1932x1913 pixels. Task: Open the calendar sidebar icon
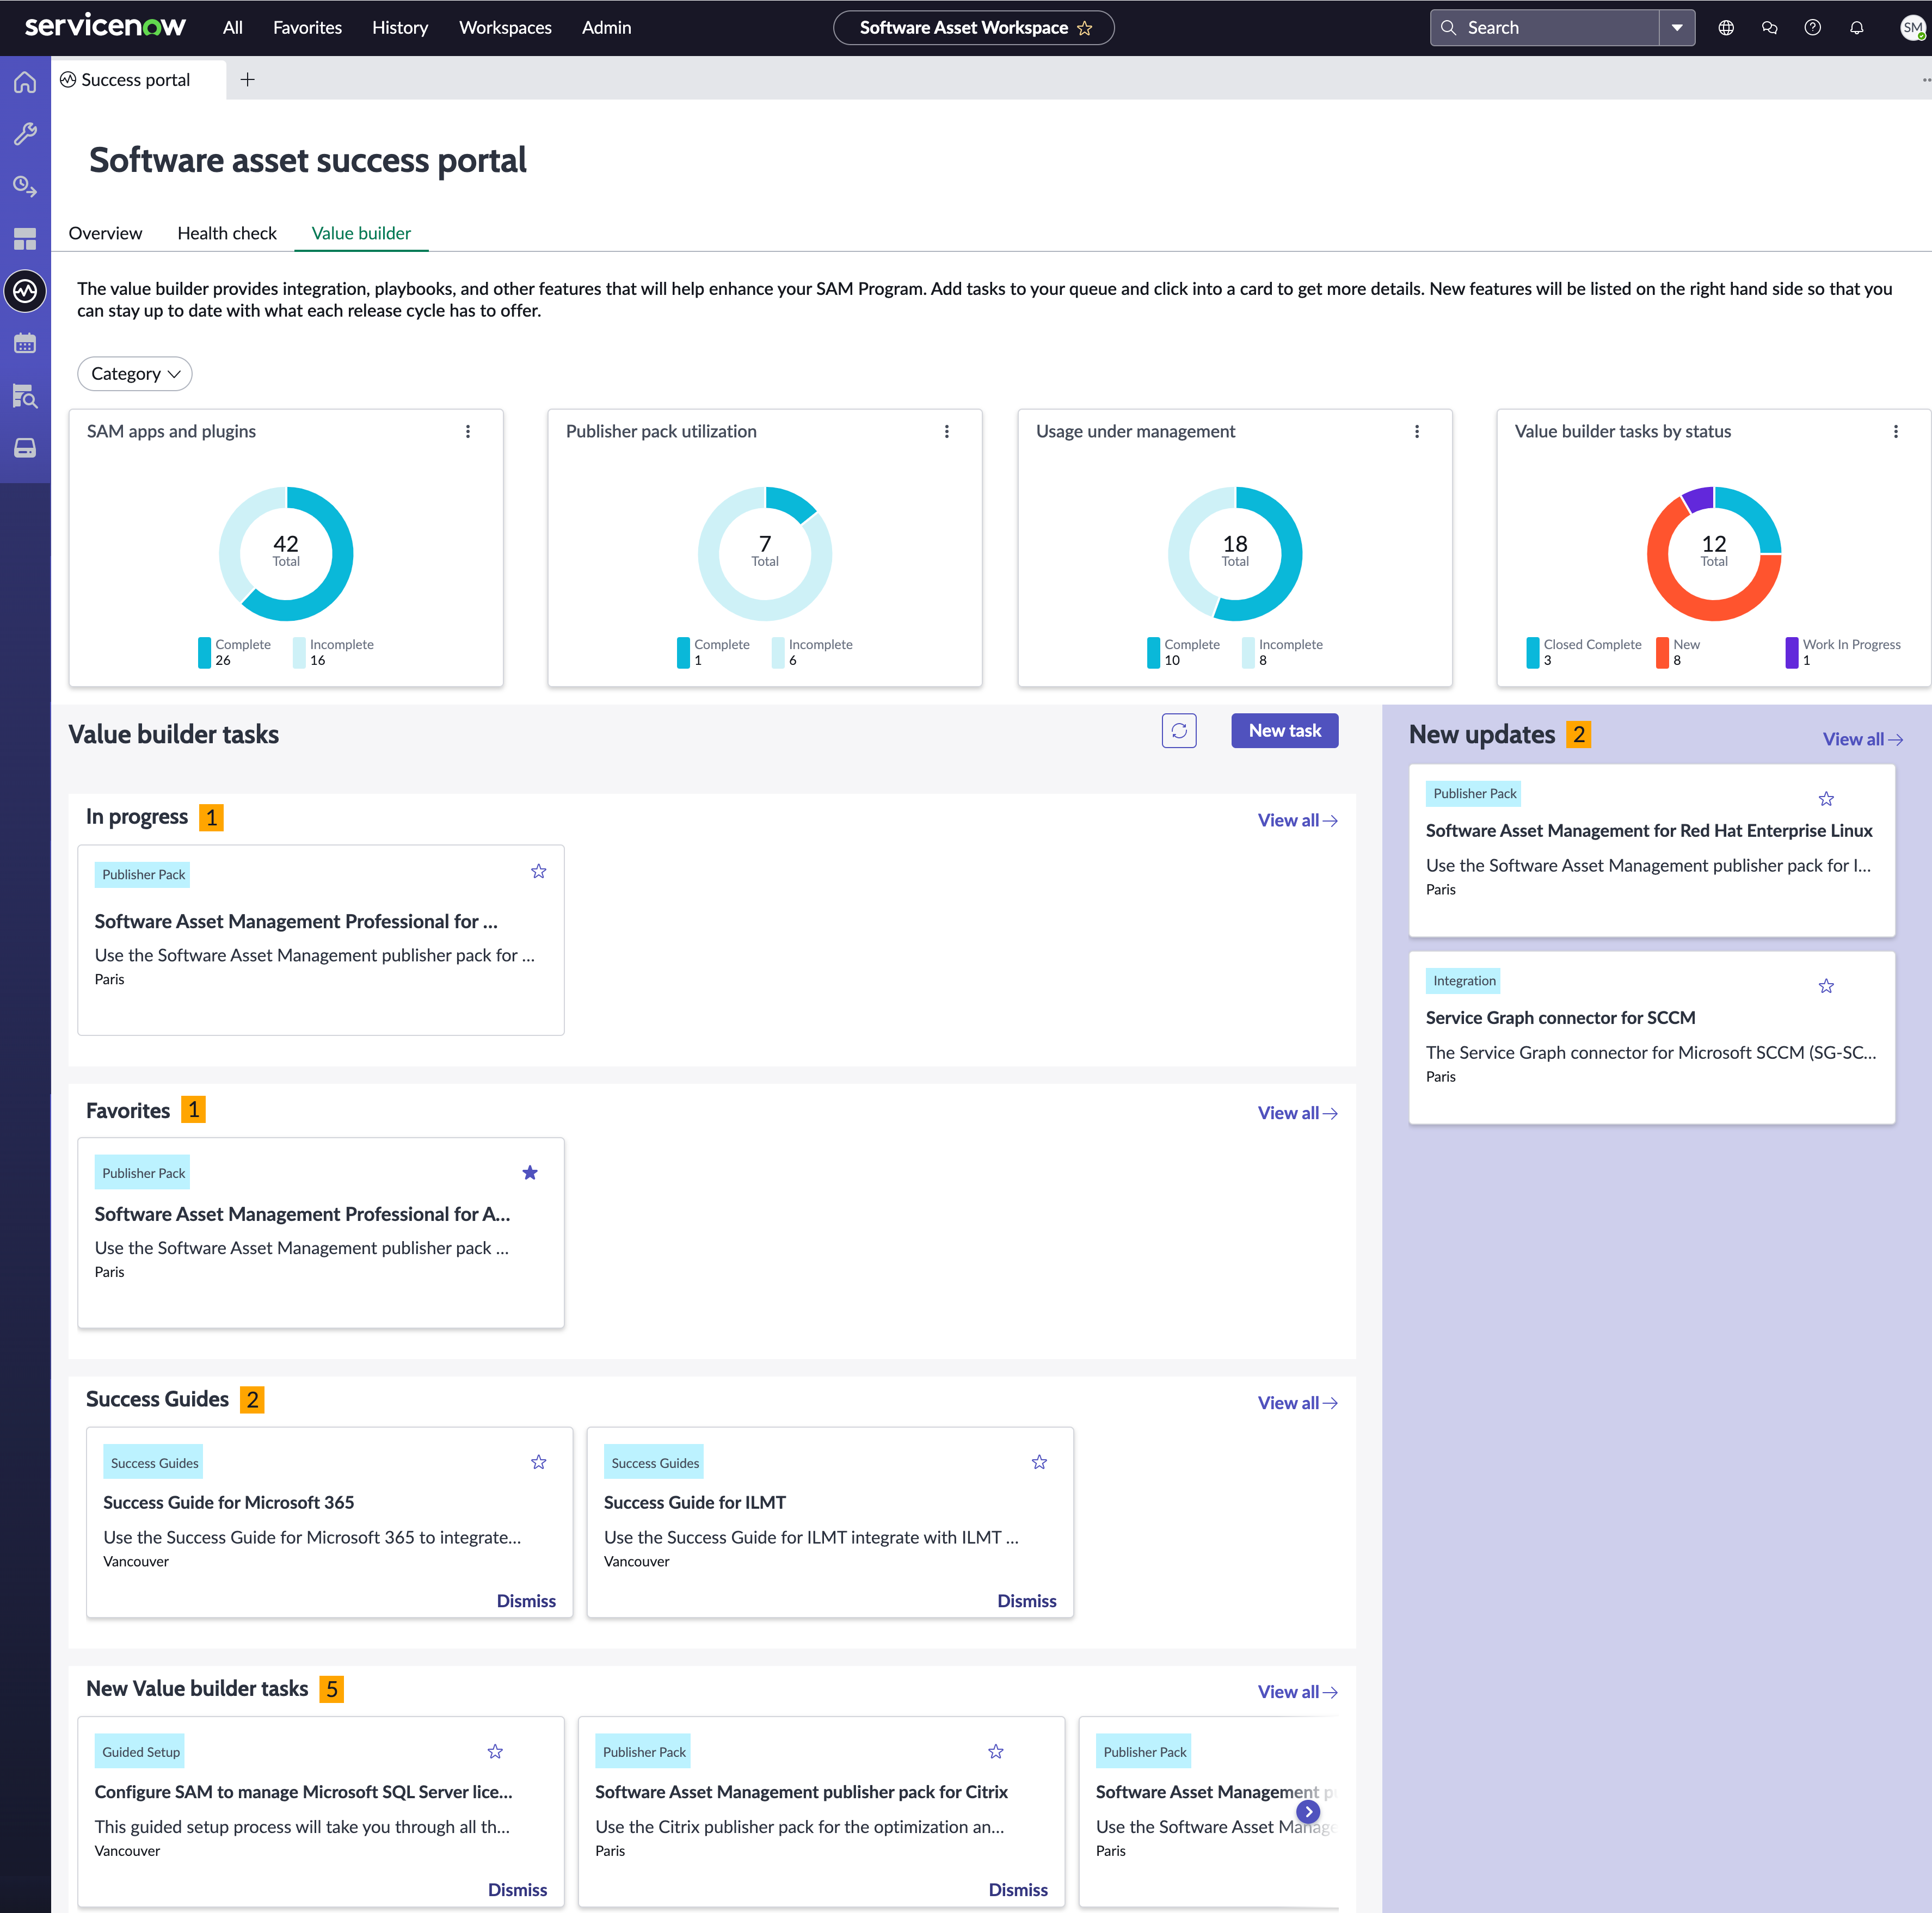25,343
